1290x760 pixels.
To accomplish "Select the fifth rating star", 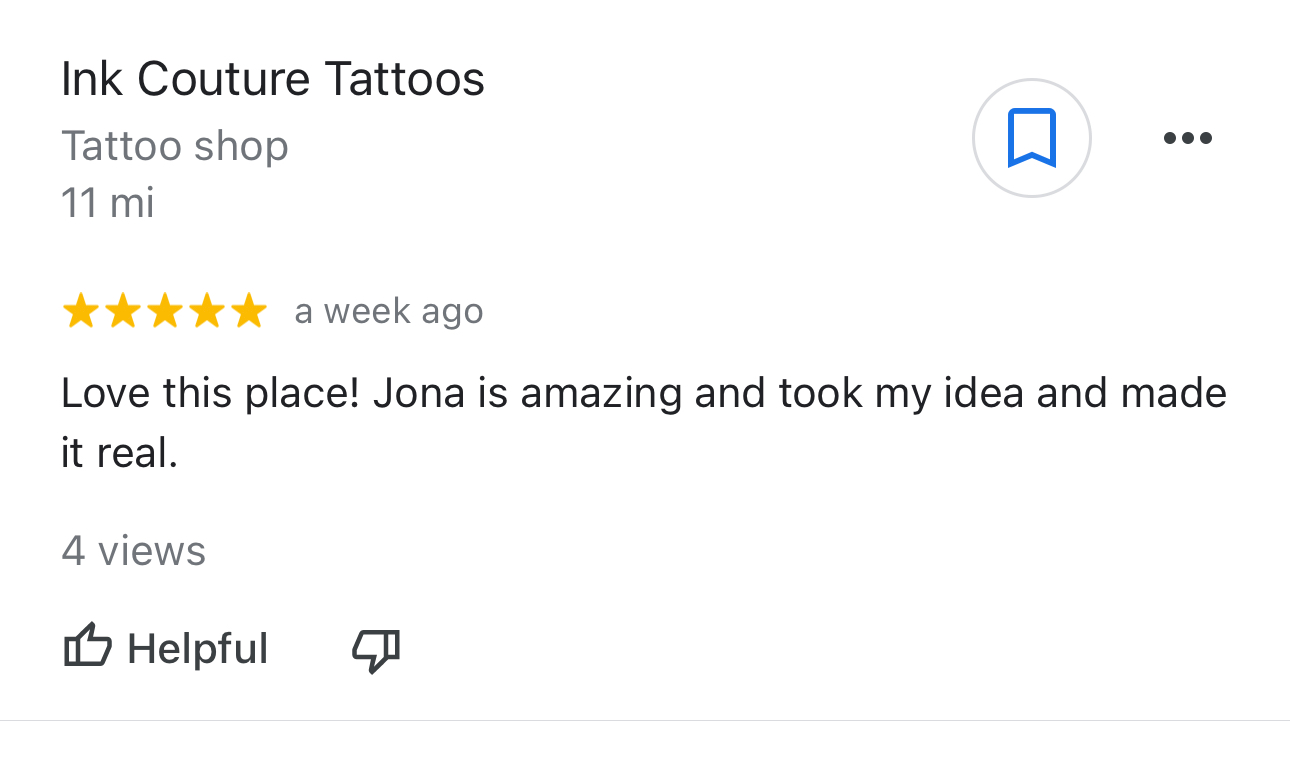I will pos(248,312).
